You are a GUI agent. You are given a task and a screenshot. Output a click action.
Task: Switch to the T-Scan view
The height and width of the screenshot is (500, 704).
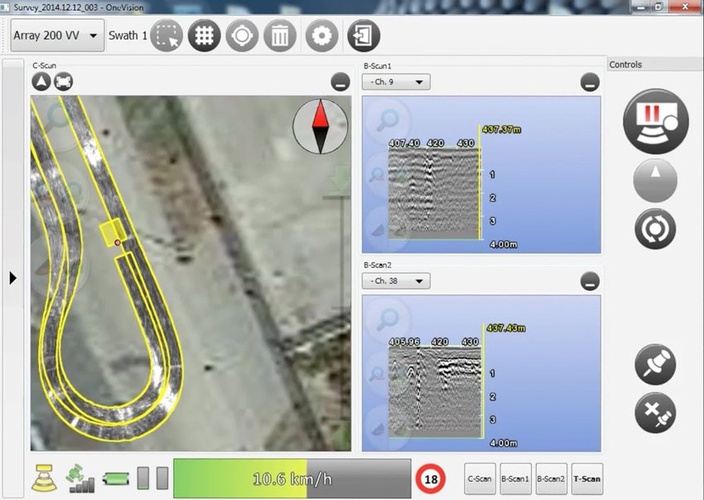point(588,478)
